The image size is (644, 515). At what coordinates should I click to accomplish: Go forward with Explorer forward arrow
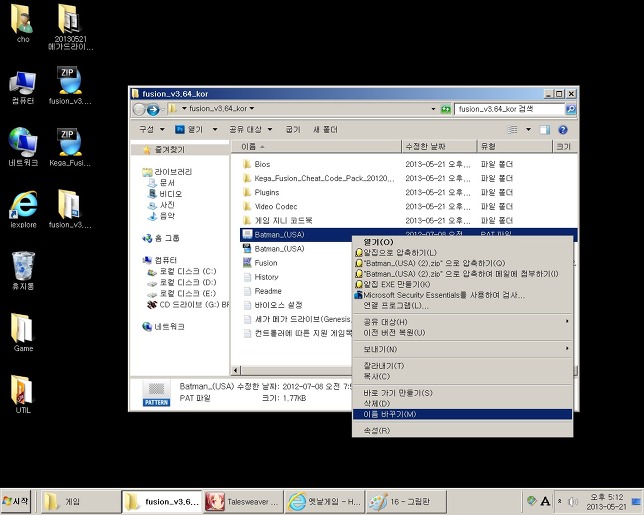tap(153, 109)
